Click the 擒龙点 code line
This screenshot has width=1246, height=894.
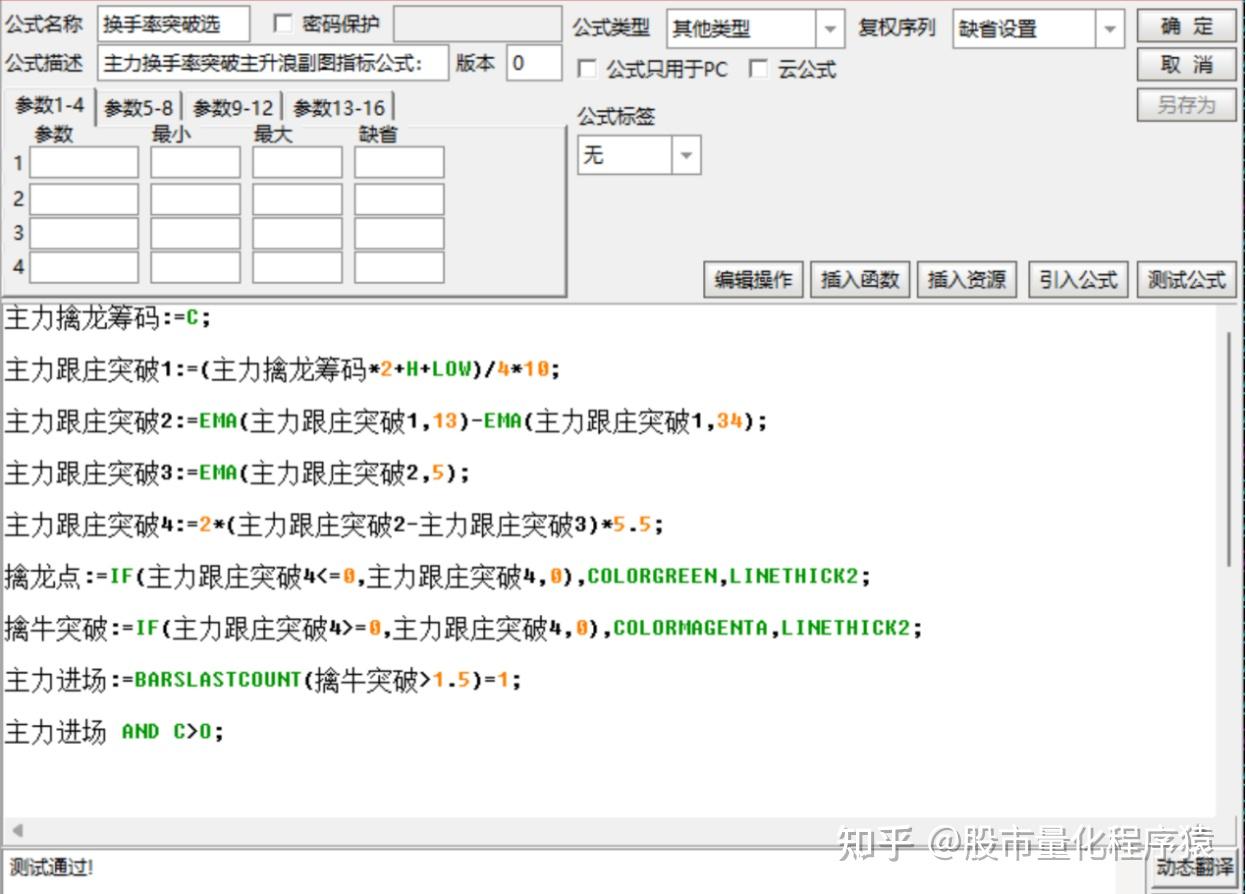coord(438,576)
